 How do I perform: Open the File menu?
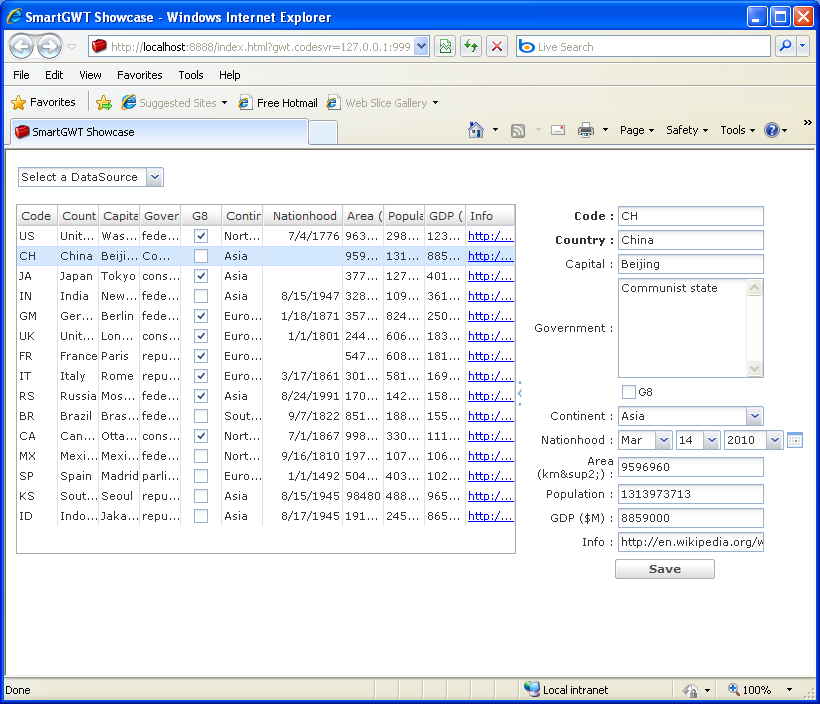[x=21, y=75]
